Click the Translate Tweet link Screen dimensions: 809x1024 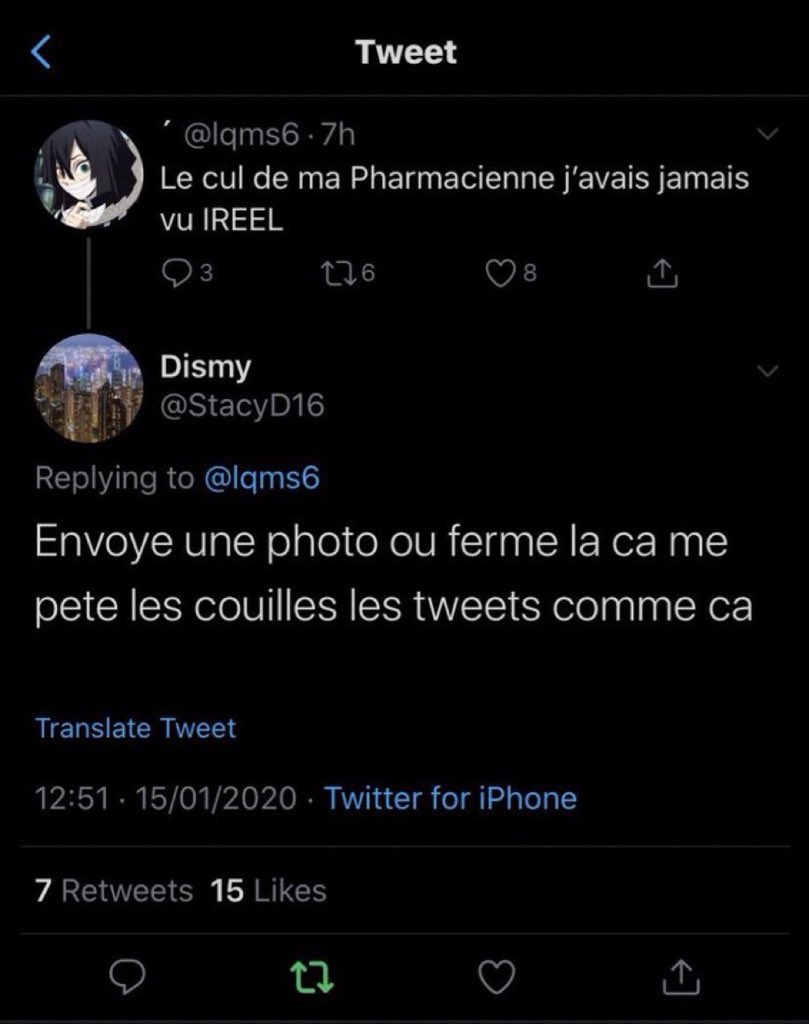coord(135,728)
